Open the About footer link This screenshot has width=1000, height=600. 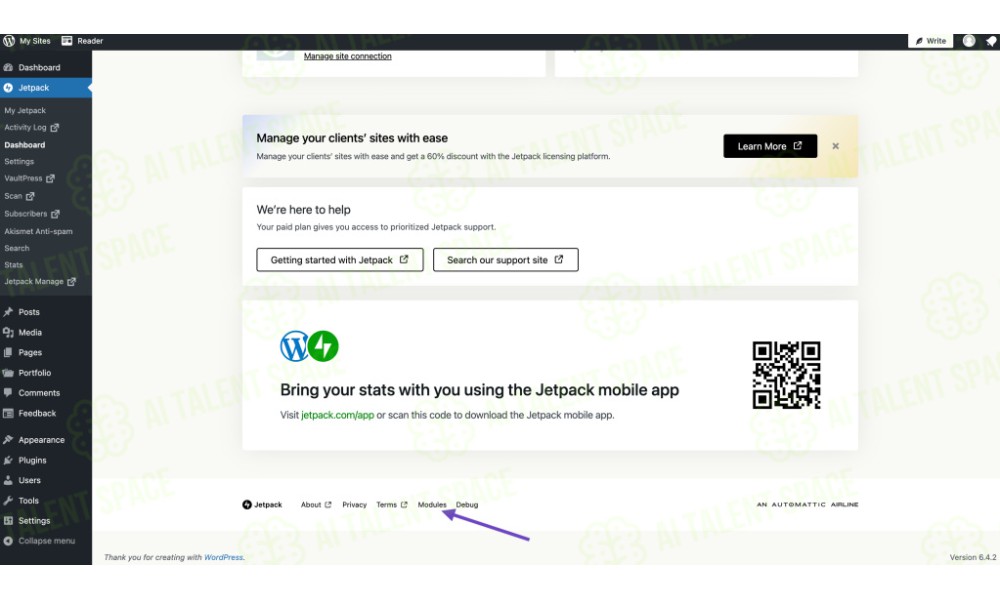click(x=316, y=505)
